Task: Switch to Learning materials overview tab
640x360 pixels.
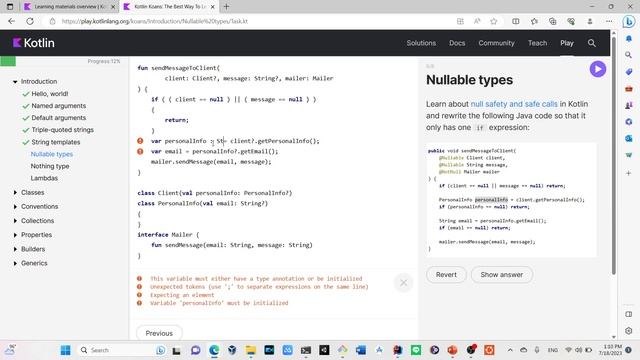Action: coord(69,7)
